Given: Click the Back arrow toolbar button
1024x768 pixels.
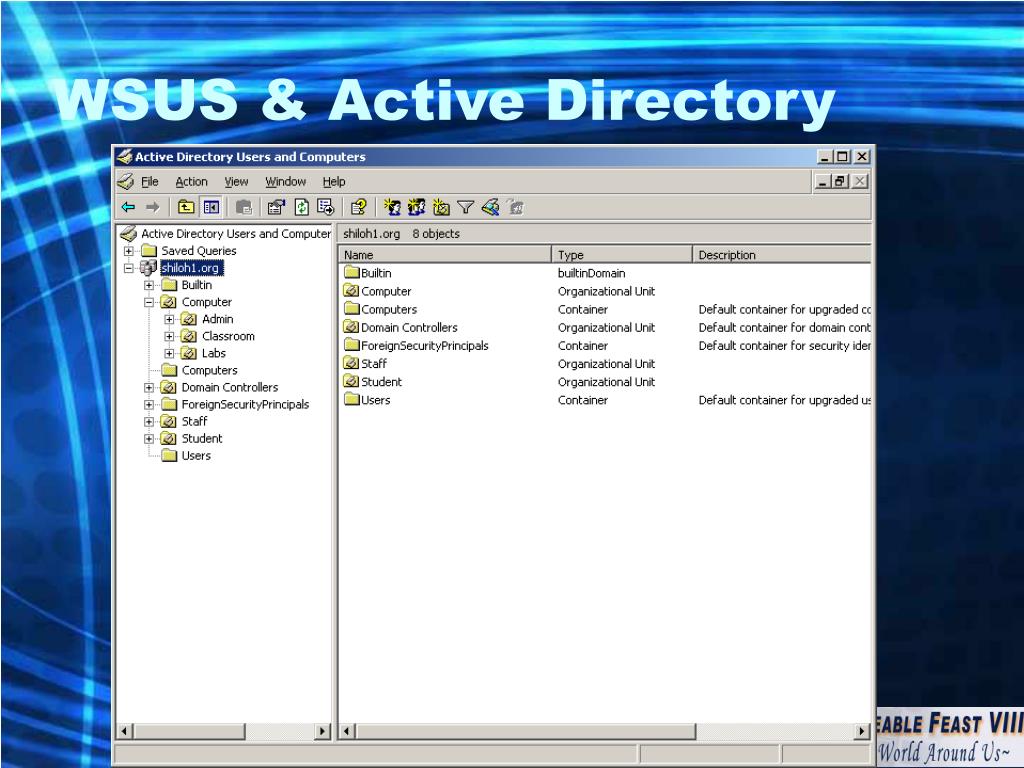Looking at the screenshot, I should 129,208.
